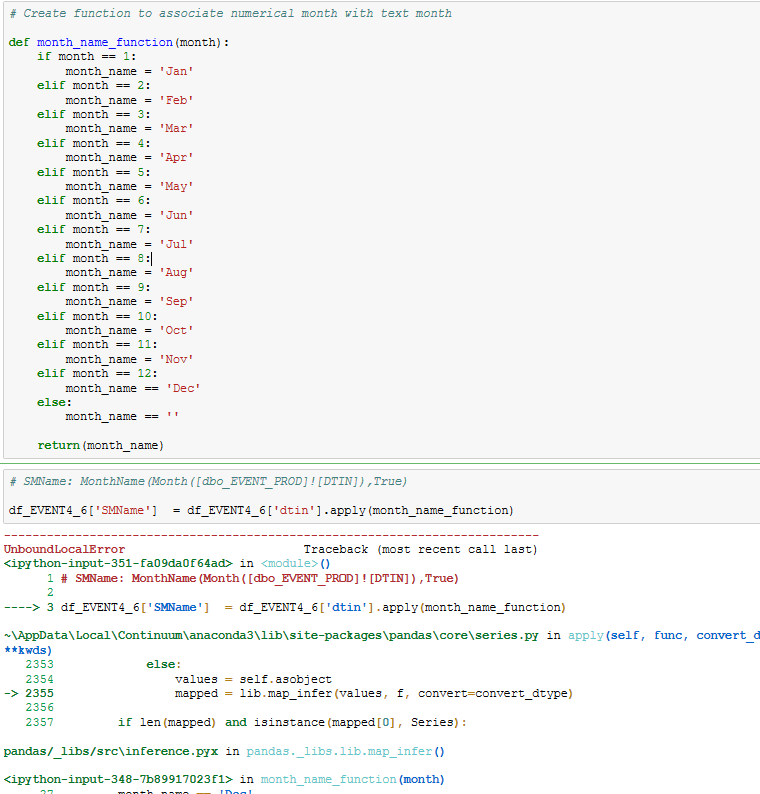760x794 pixels.
Task: Click the line month_name == ''
Action: 122,416
